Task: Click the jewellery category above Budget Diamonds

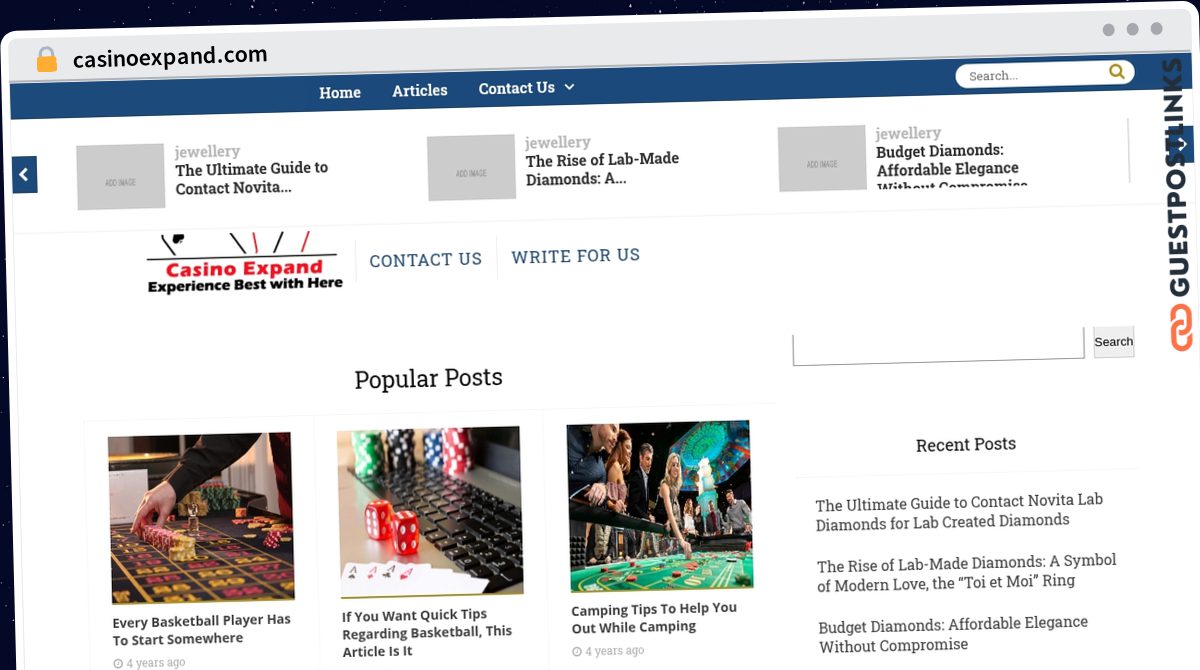Action: tap(908, 133)
